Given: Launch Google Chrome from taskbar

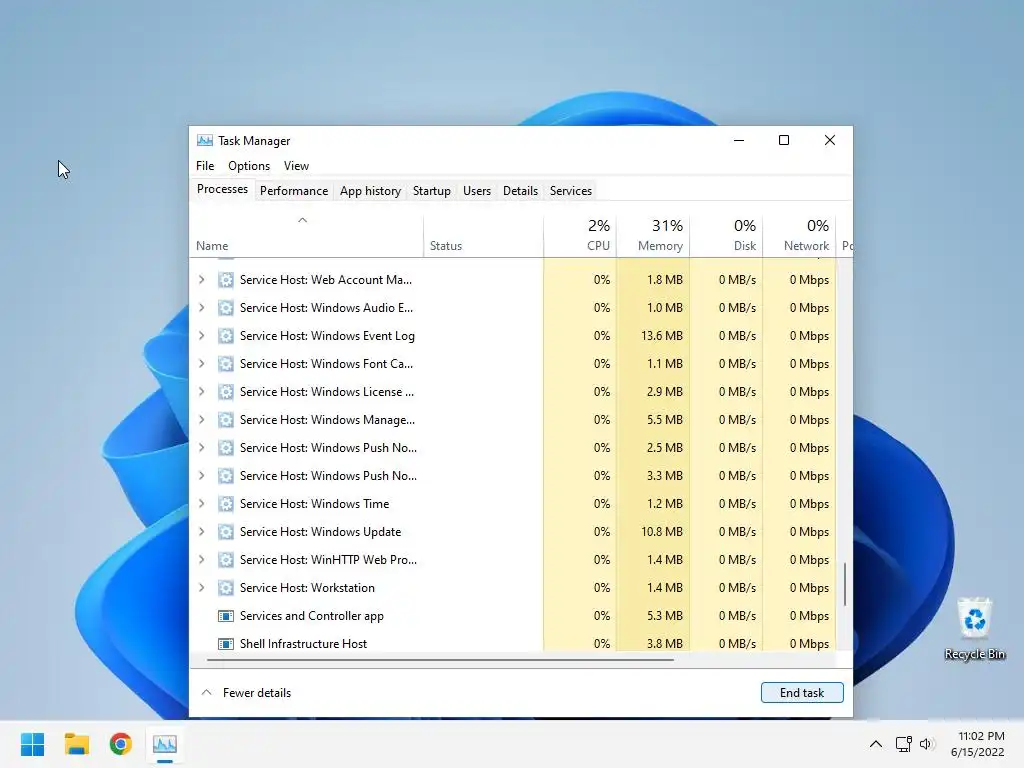Looking at the screenshot, I should point(121,744).
